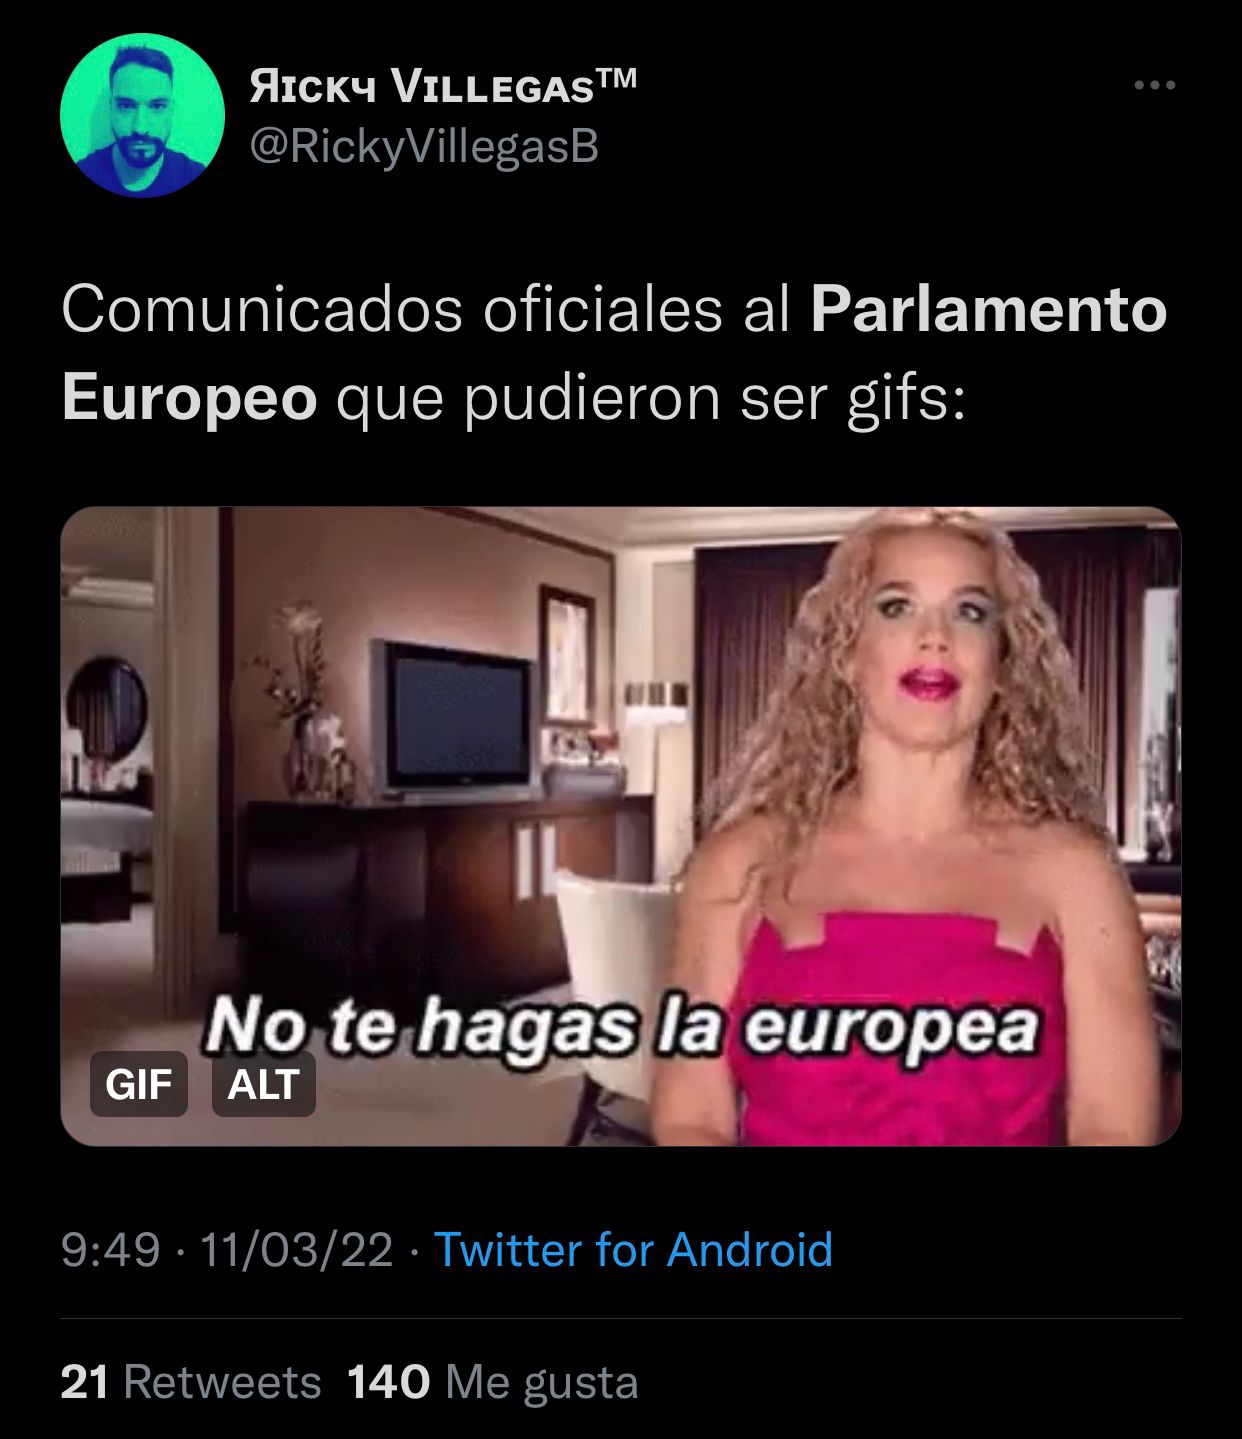Screen dimensions: 1242x1439
Task: Click the bold Europeo word in tweet
Action: (189, 398)
